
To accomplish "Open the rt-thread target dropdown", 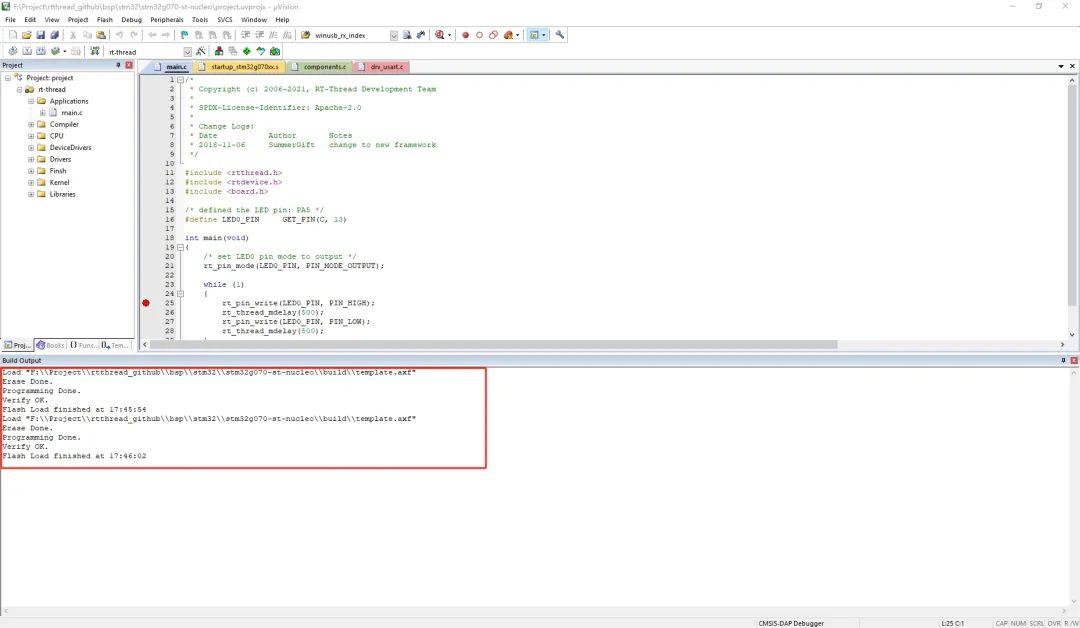I will 187,52.
